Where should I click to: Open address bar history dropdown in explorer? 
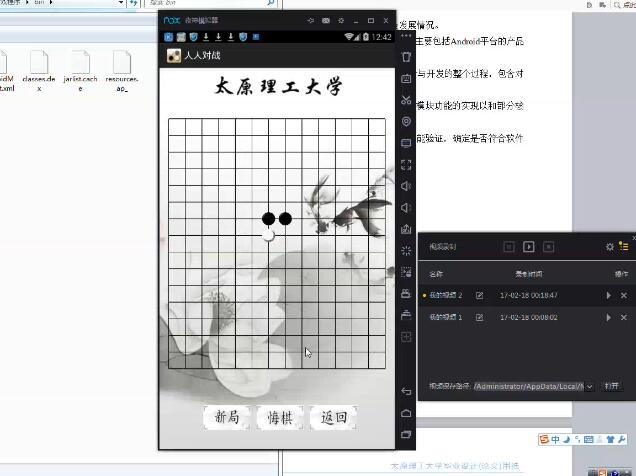(121, 2)
